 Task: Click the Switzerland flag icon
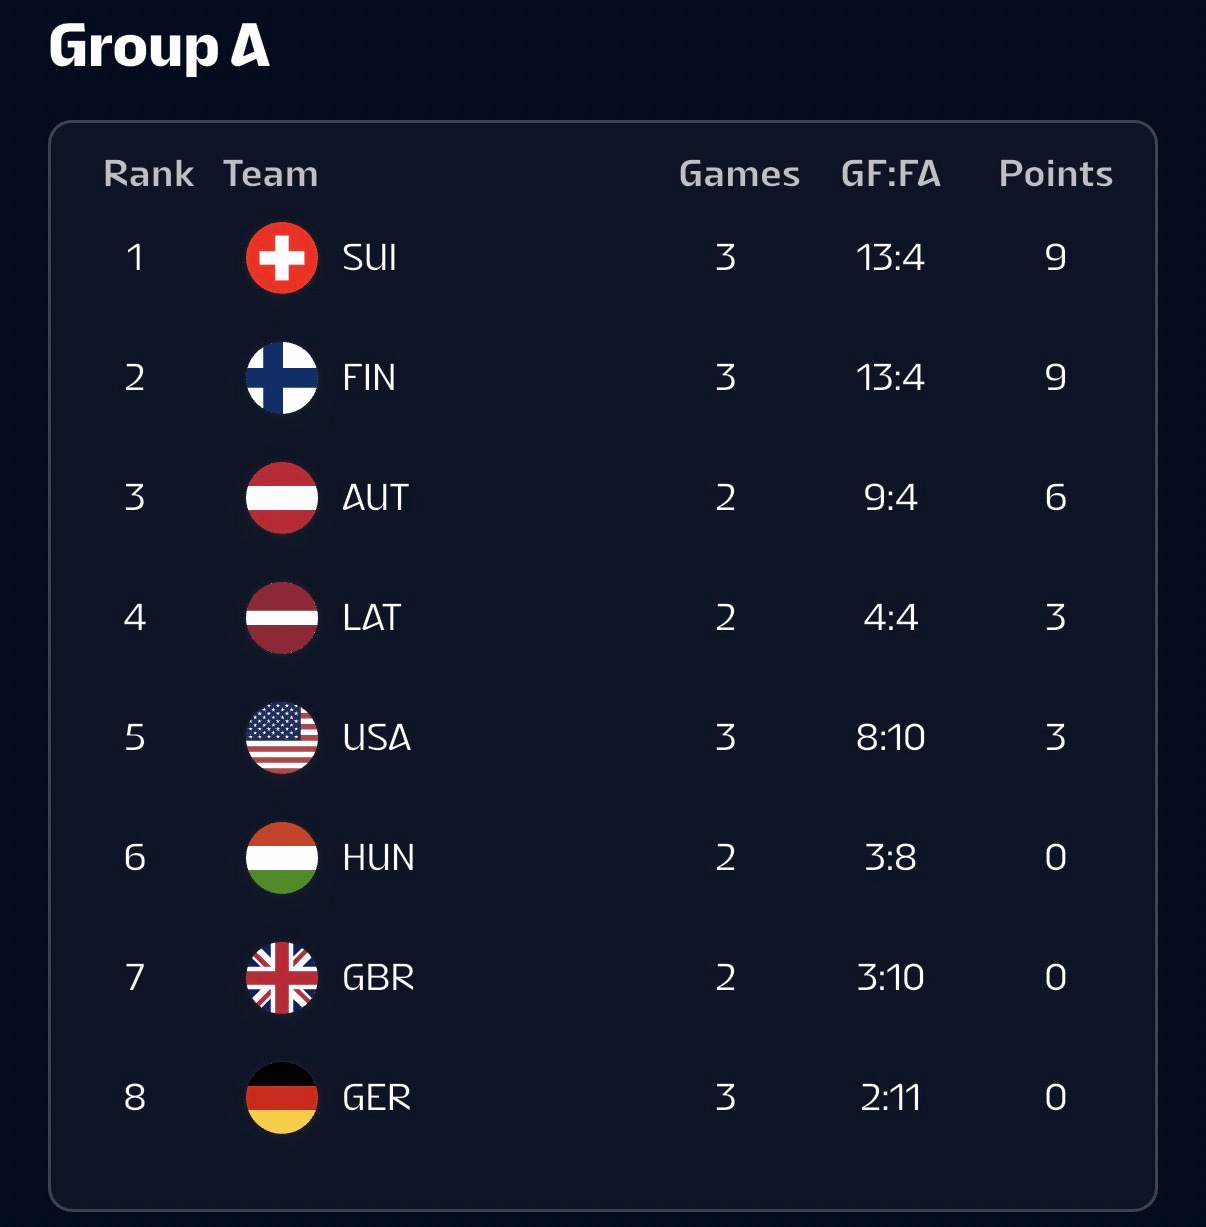[282, 258]
